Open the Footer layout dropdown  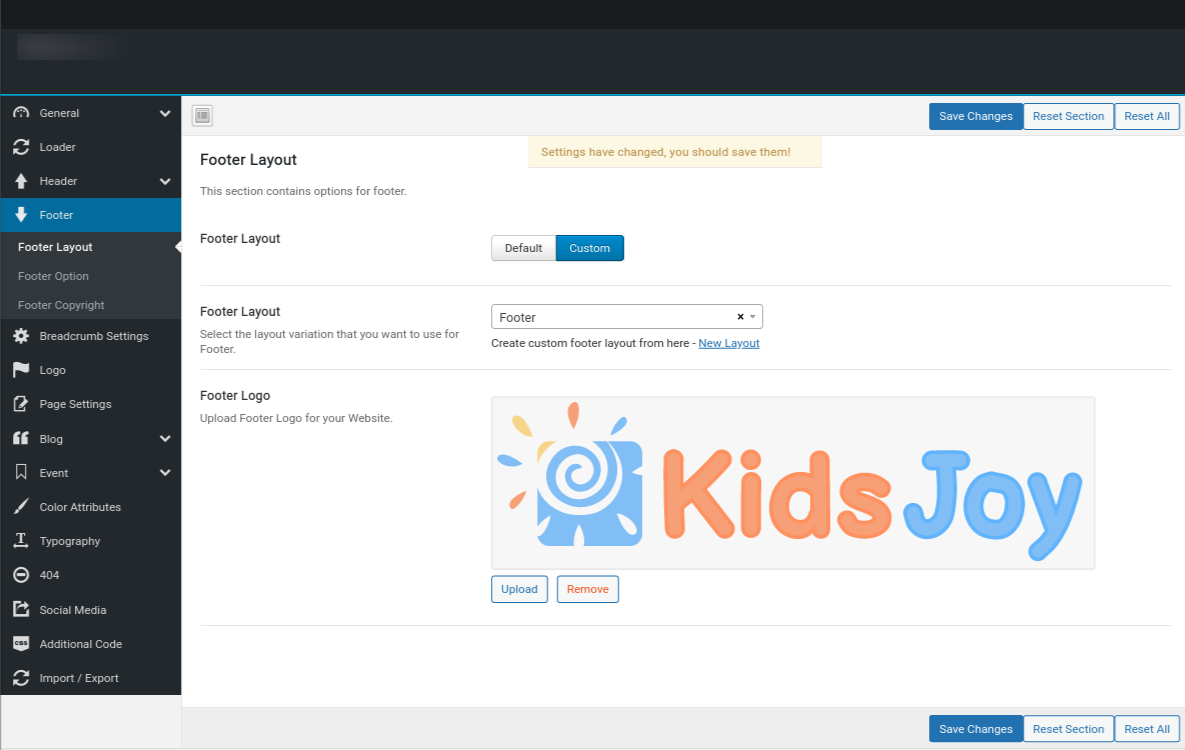pyautogui.click(x=627, y=317)
